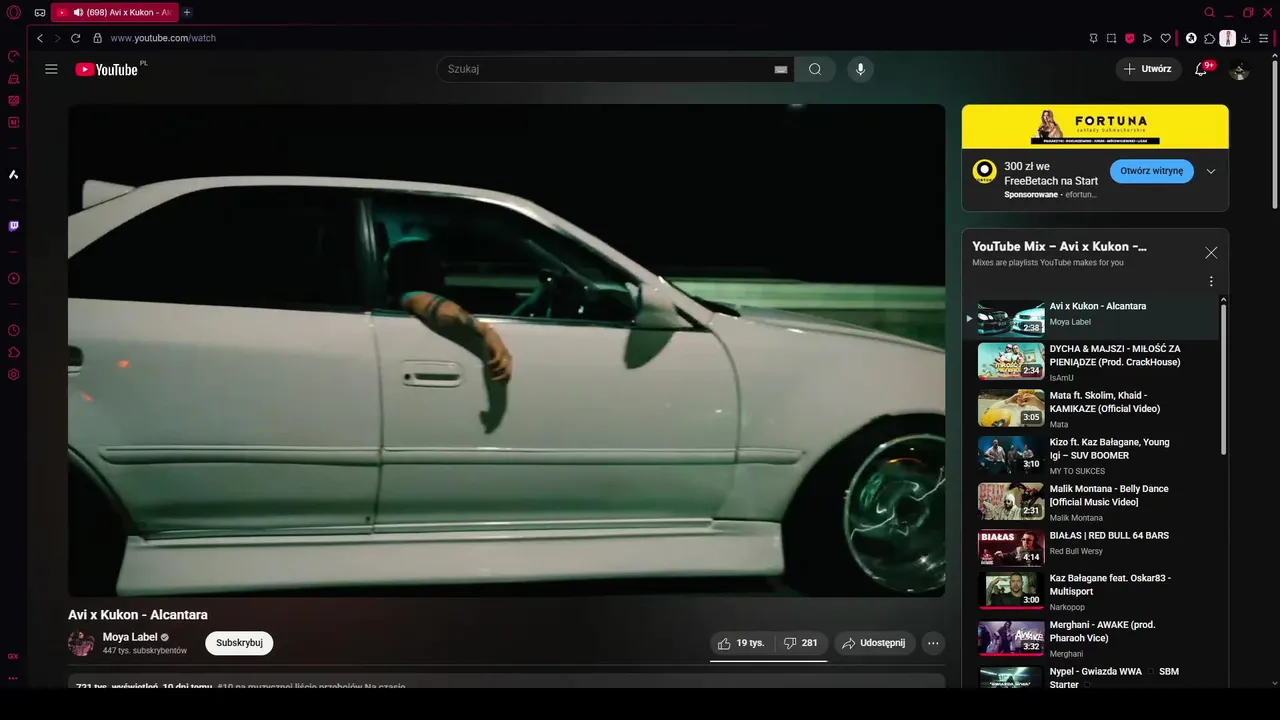Open sidebar Settings gear icon
The image size is (1280, 720).
tap(14, 375)
